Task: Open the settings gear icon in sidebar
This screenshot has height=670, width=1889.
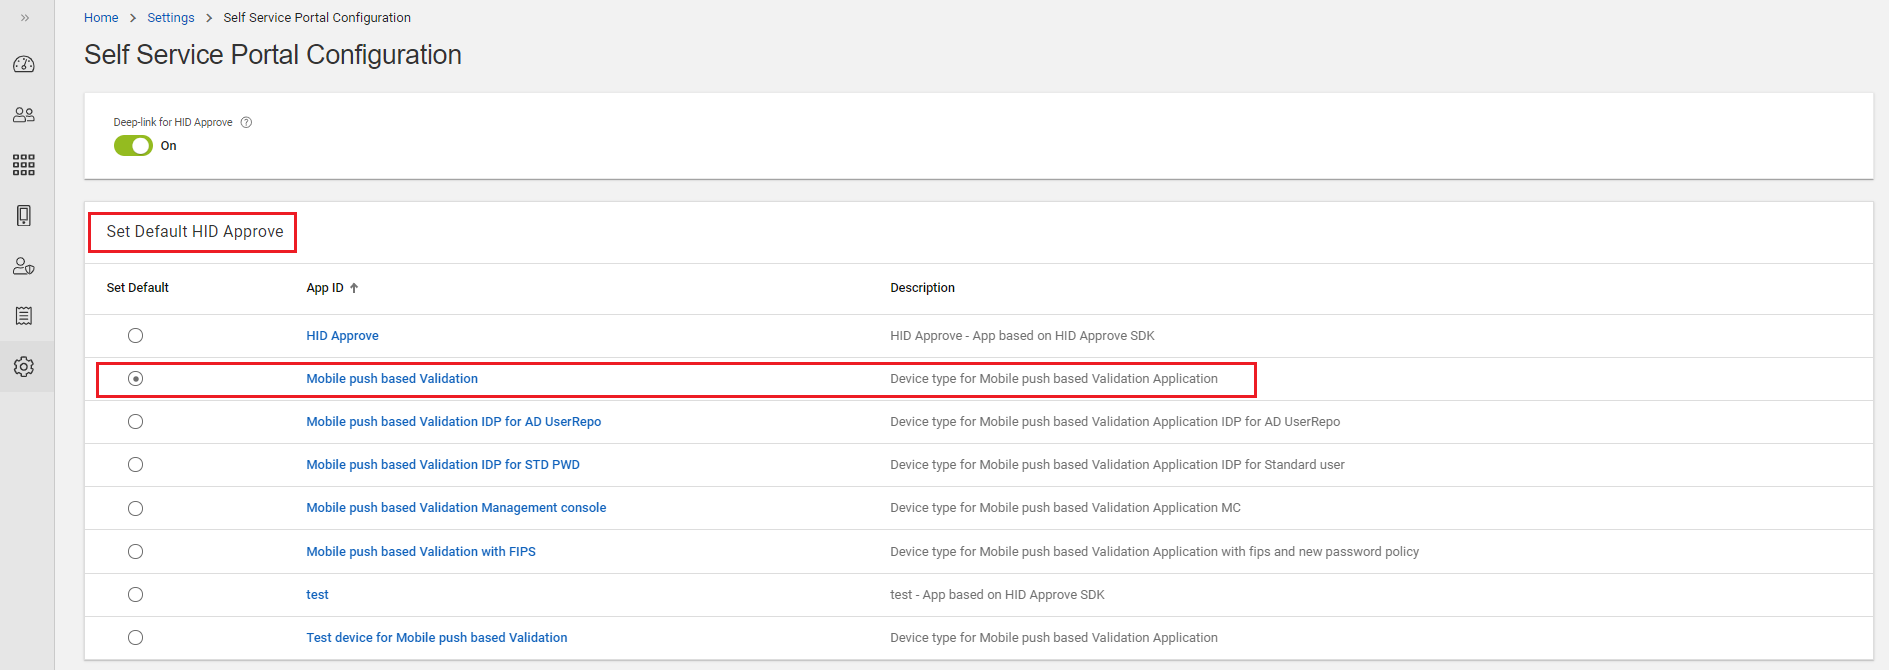Action: point(24,367)
